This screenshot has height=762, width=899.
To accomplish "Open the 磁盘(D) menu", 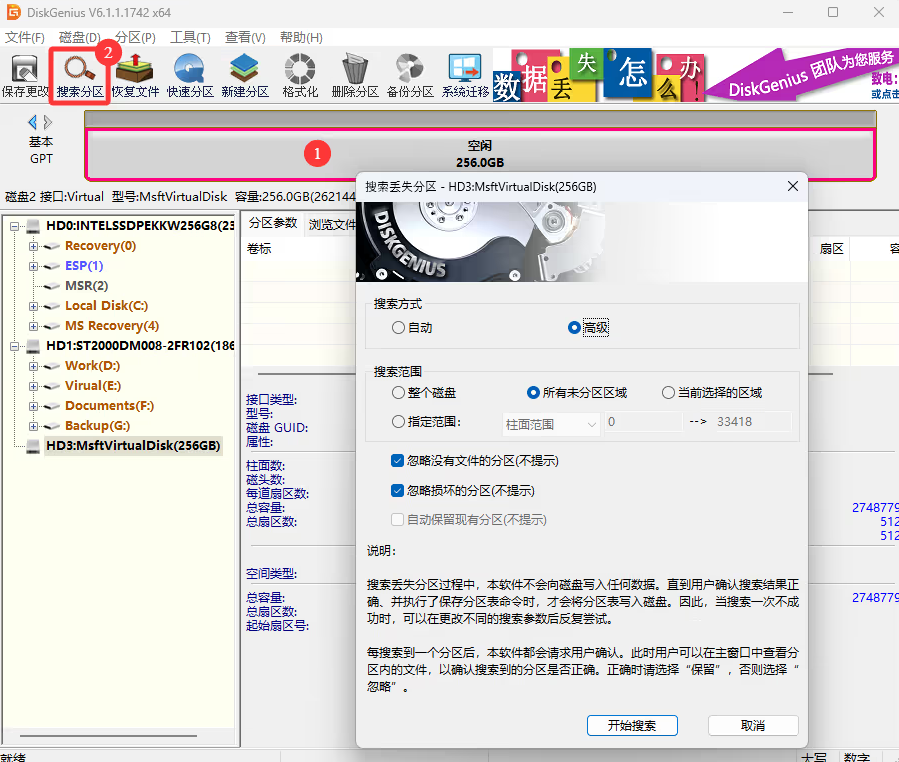I will pyautogui.click(x=79, y=37).
